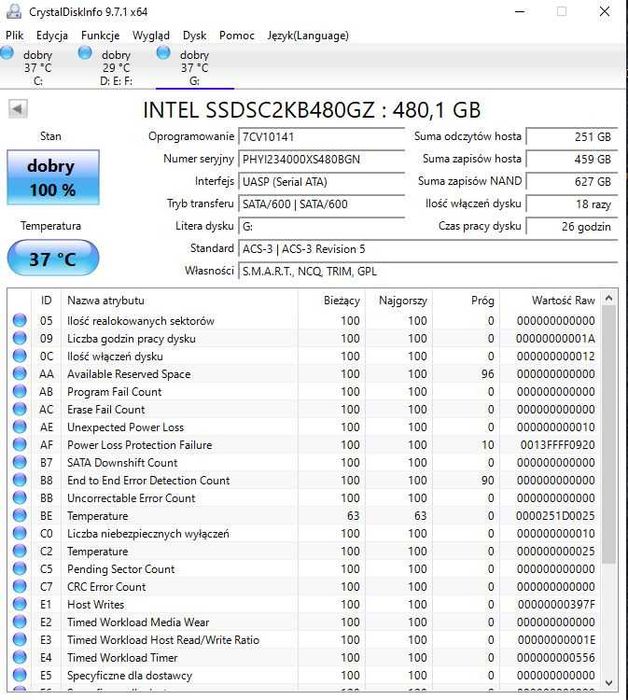Click the dobry 100 % health status button
This screenshot has height=700, width=628.
coord(53,178)
